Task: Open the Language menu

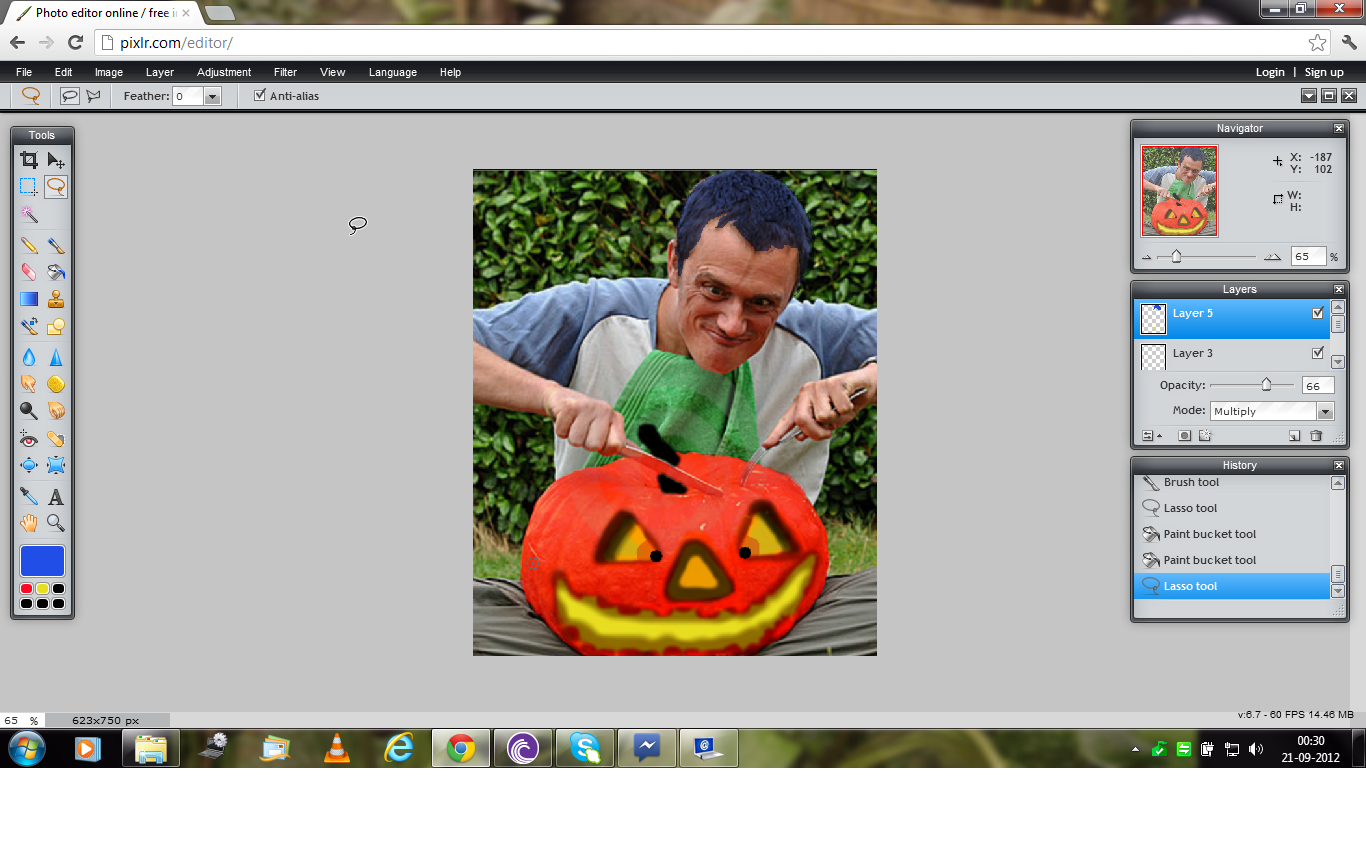Action: pos(393,72)
